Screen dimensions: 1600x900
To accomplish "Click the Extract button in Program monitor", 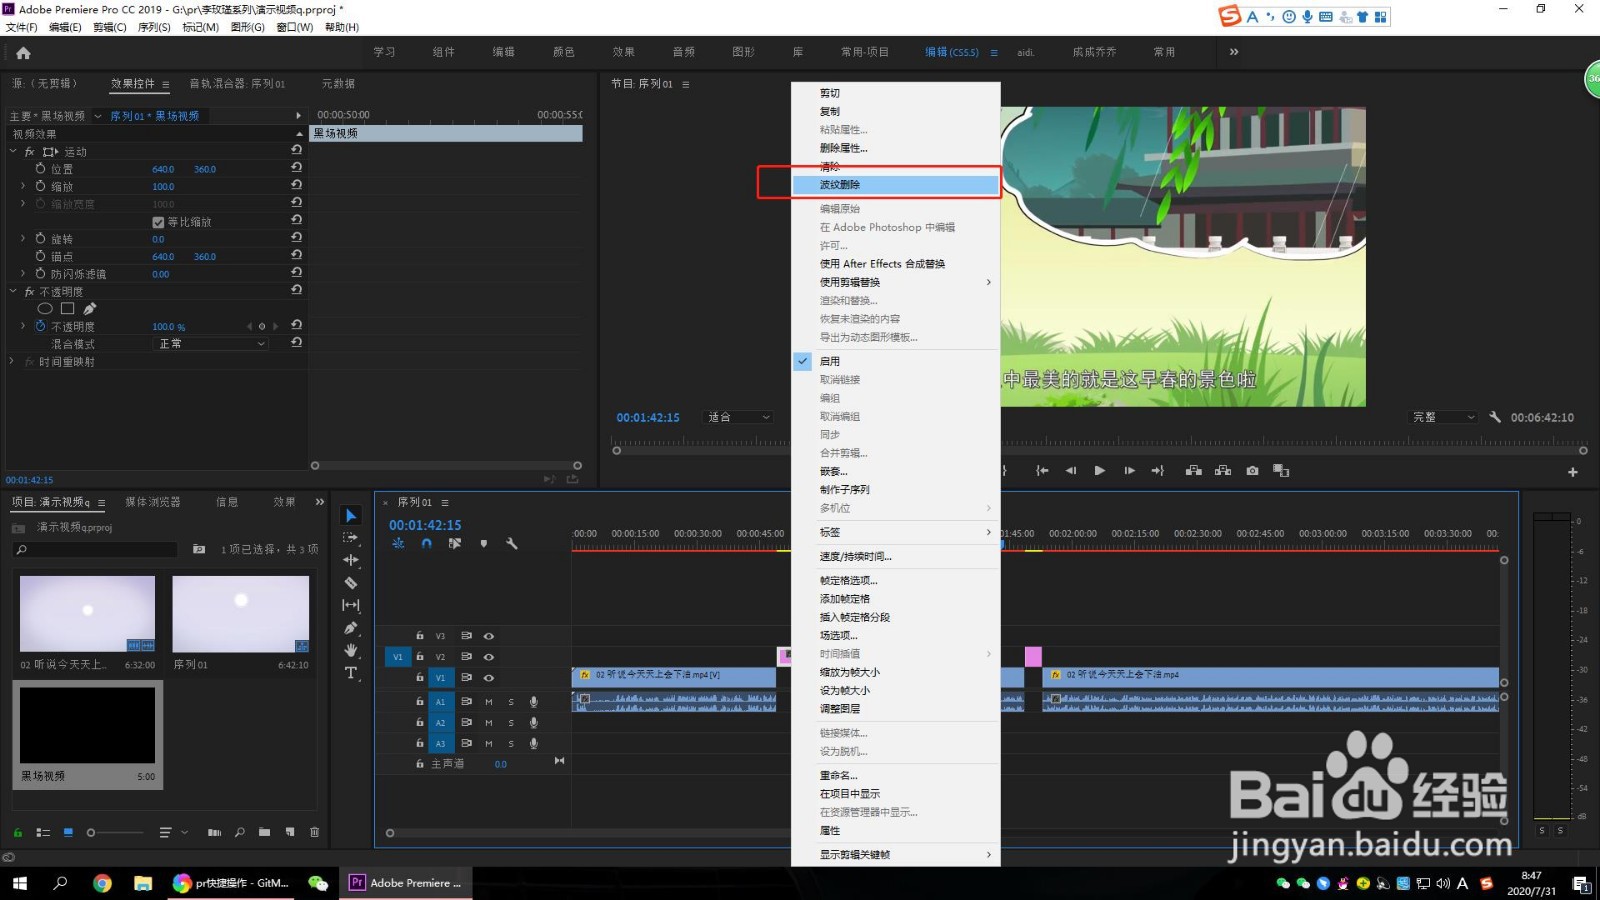I will point(1223,471).
